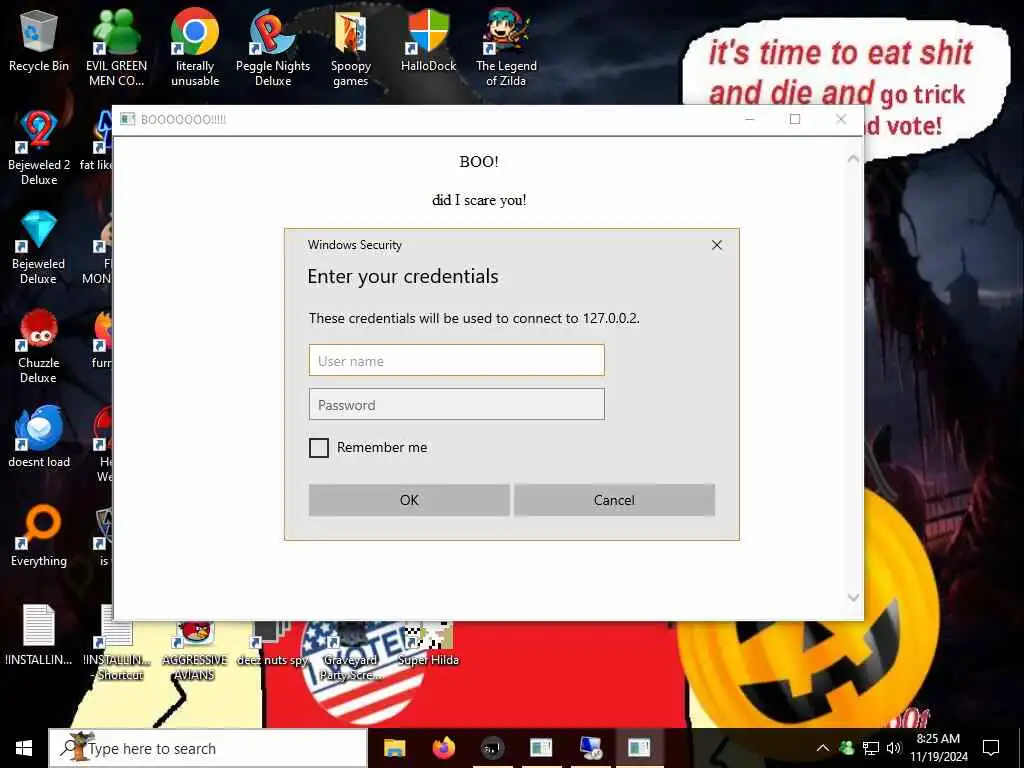The width and height of the screenshot is (1024, 768).
Task: Open the notification center icon
Action: coord(991,748)
